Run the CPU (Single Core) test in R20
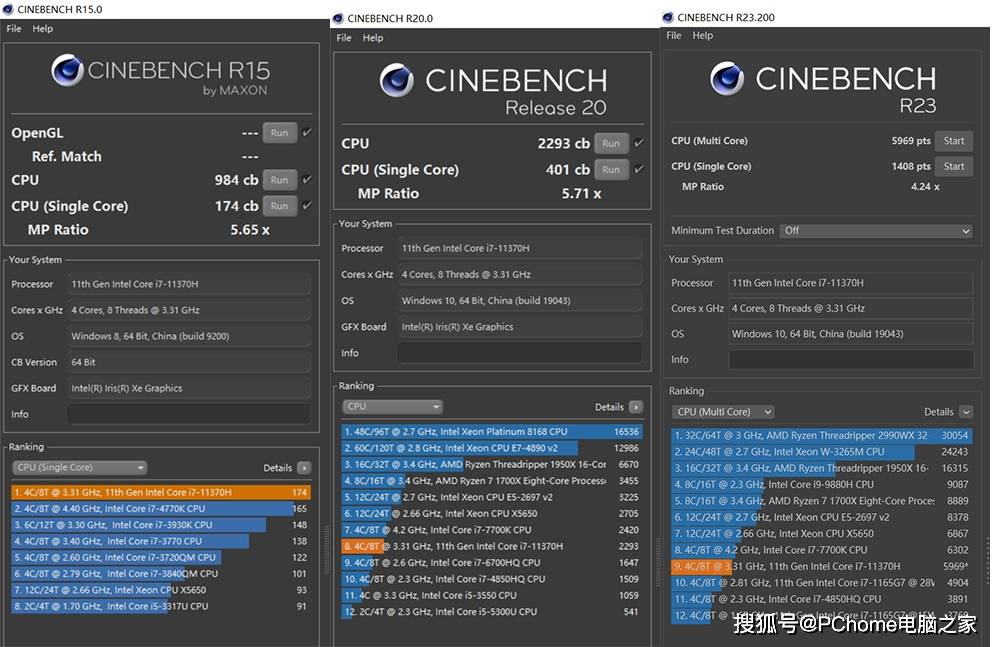The height and width of the screenshot is (647, 1000). point(611,170)
